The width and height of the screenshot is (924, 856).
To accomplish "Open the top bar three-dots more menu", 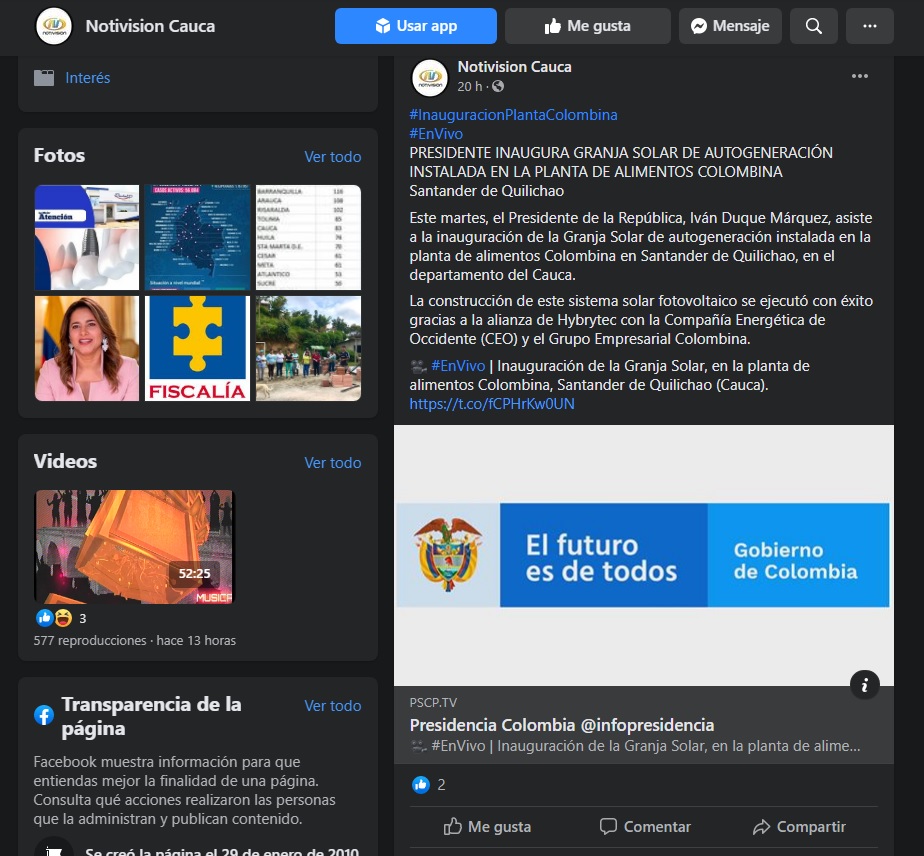I will tap(870, 26).
